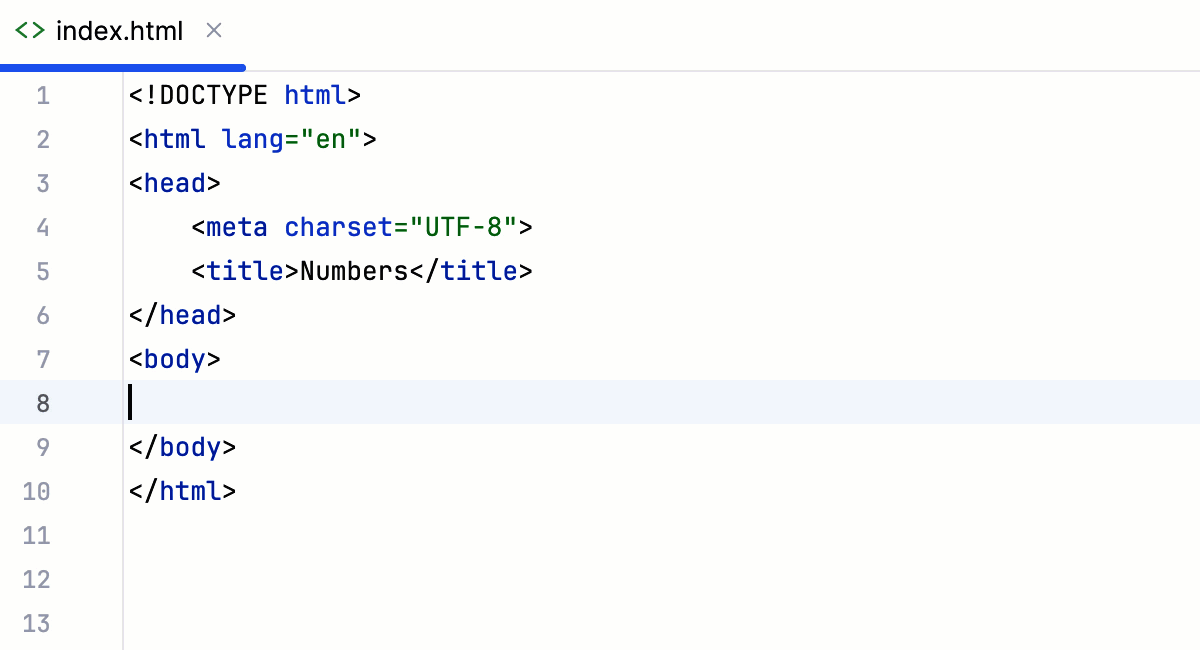Image resolution: width=1200 pixels, height=650 pixels.
Task: Click line number 1 in the gutter
Action: pyautogui.click(x=43, y=95)
